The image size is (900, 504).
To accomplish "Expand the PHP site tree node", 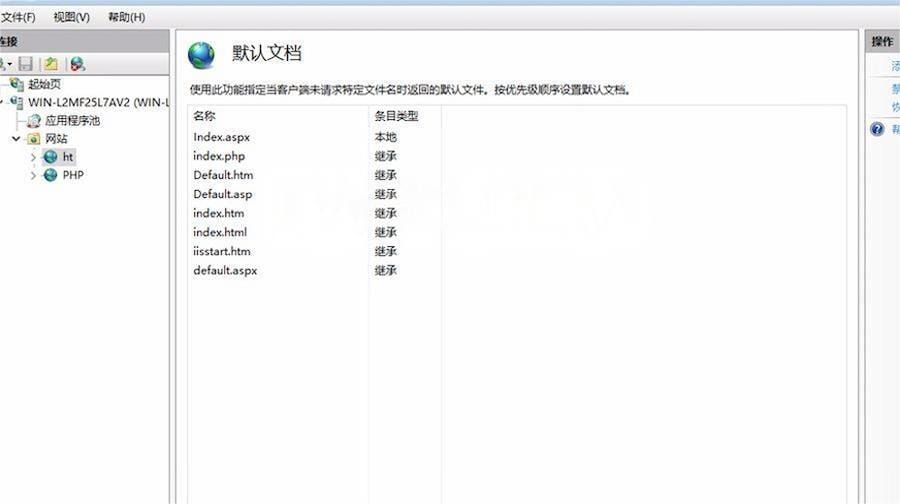I will pos(33,175).
